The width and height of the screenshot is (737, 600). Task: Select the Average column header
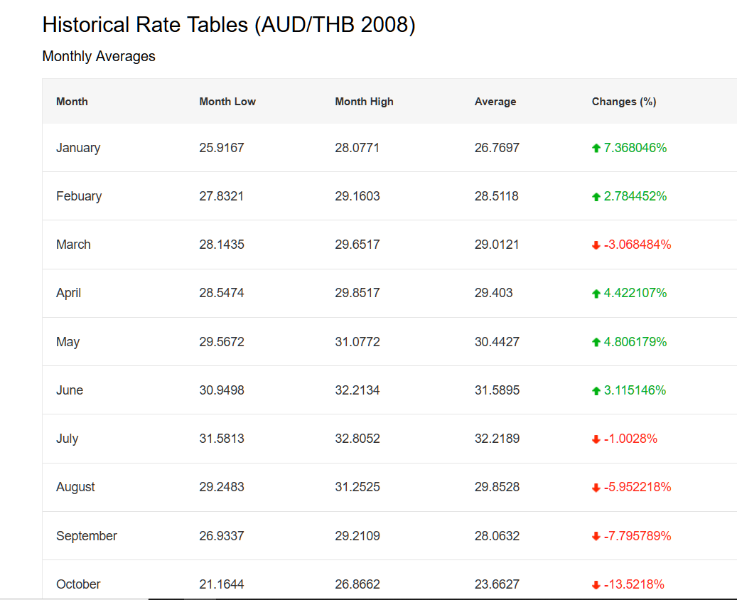coord(495,101)
